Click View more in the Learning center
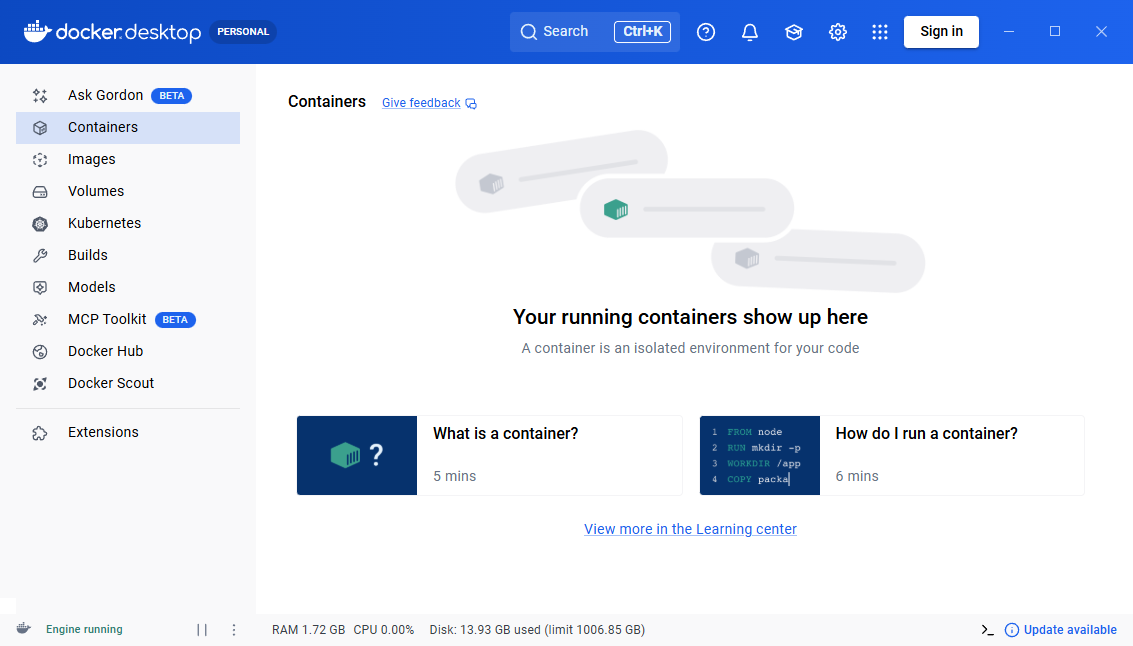The image size is (1133, 646). pos(690,529)
